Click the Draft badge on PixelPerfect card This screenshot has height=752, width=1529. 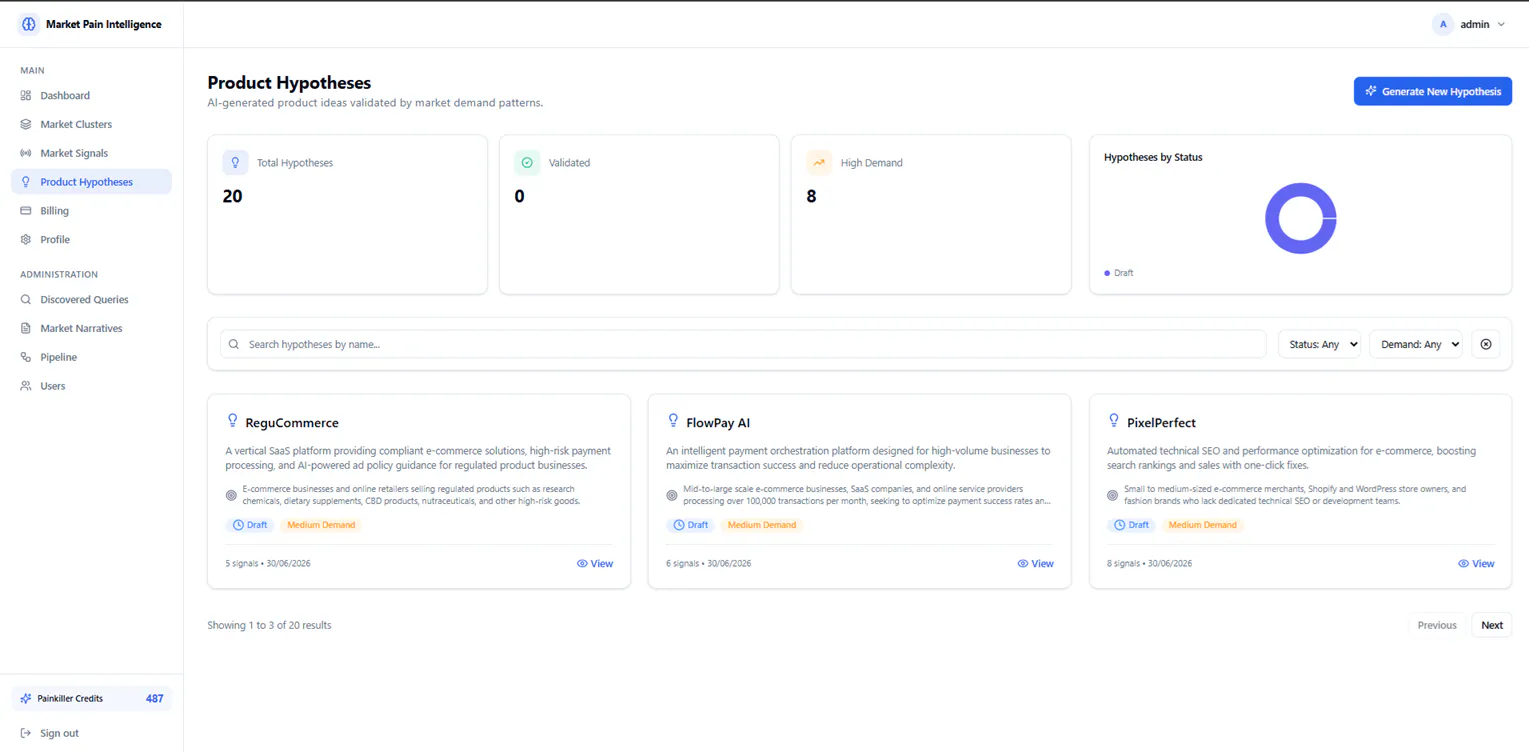point(1131,525)
